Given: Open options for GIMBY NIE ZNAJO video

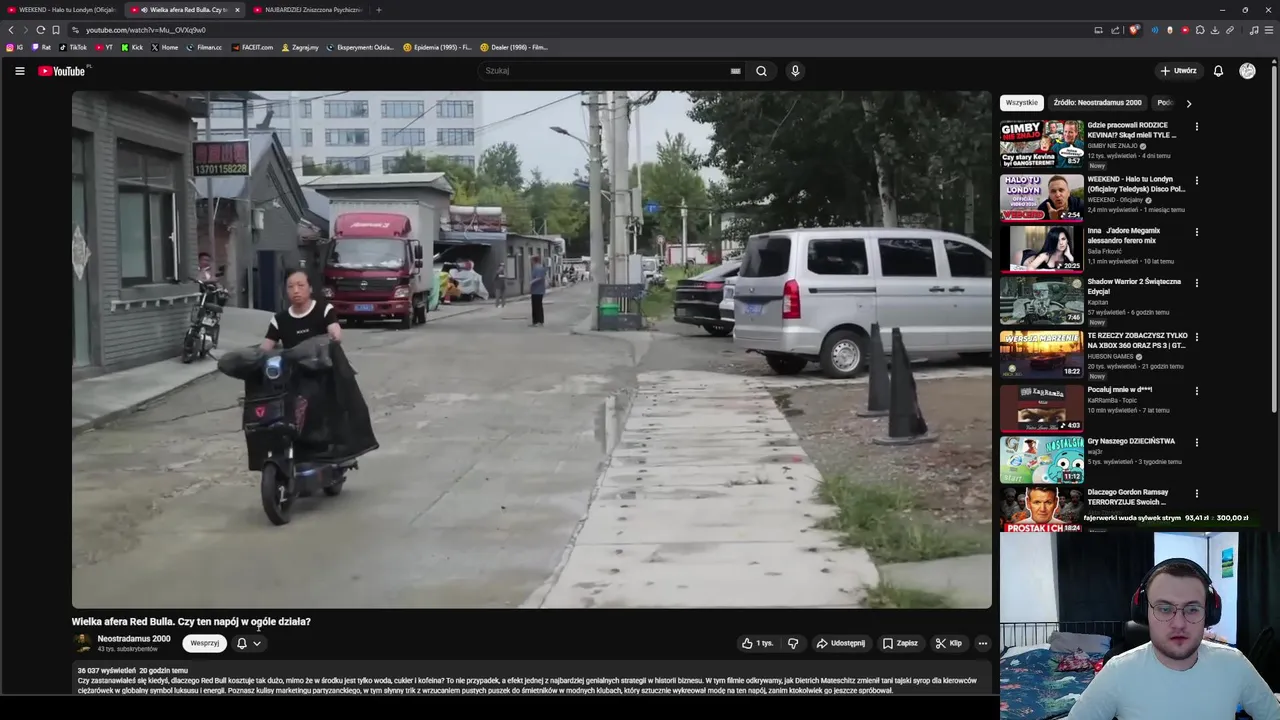Looking at the screenshot, I should (x=1196, y=127).
